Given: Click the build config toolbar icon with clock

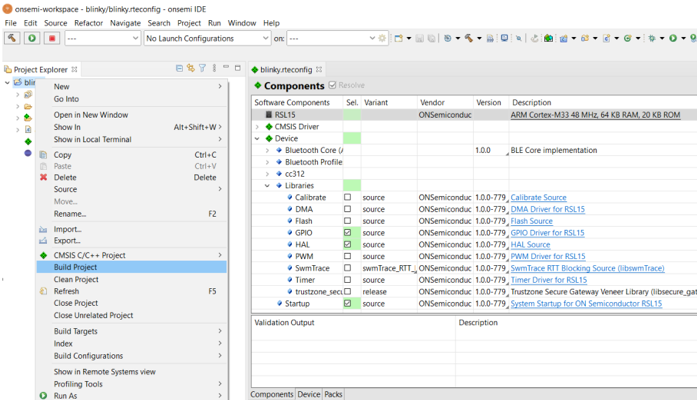Looking at the screenshot, I should click(448, 38).
